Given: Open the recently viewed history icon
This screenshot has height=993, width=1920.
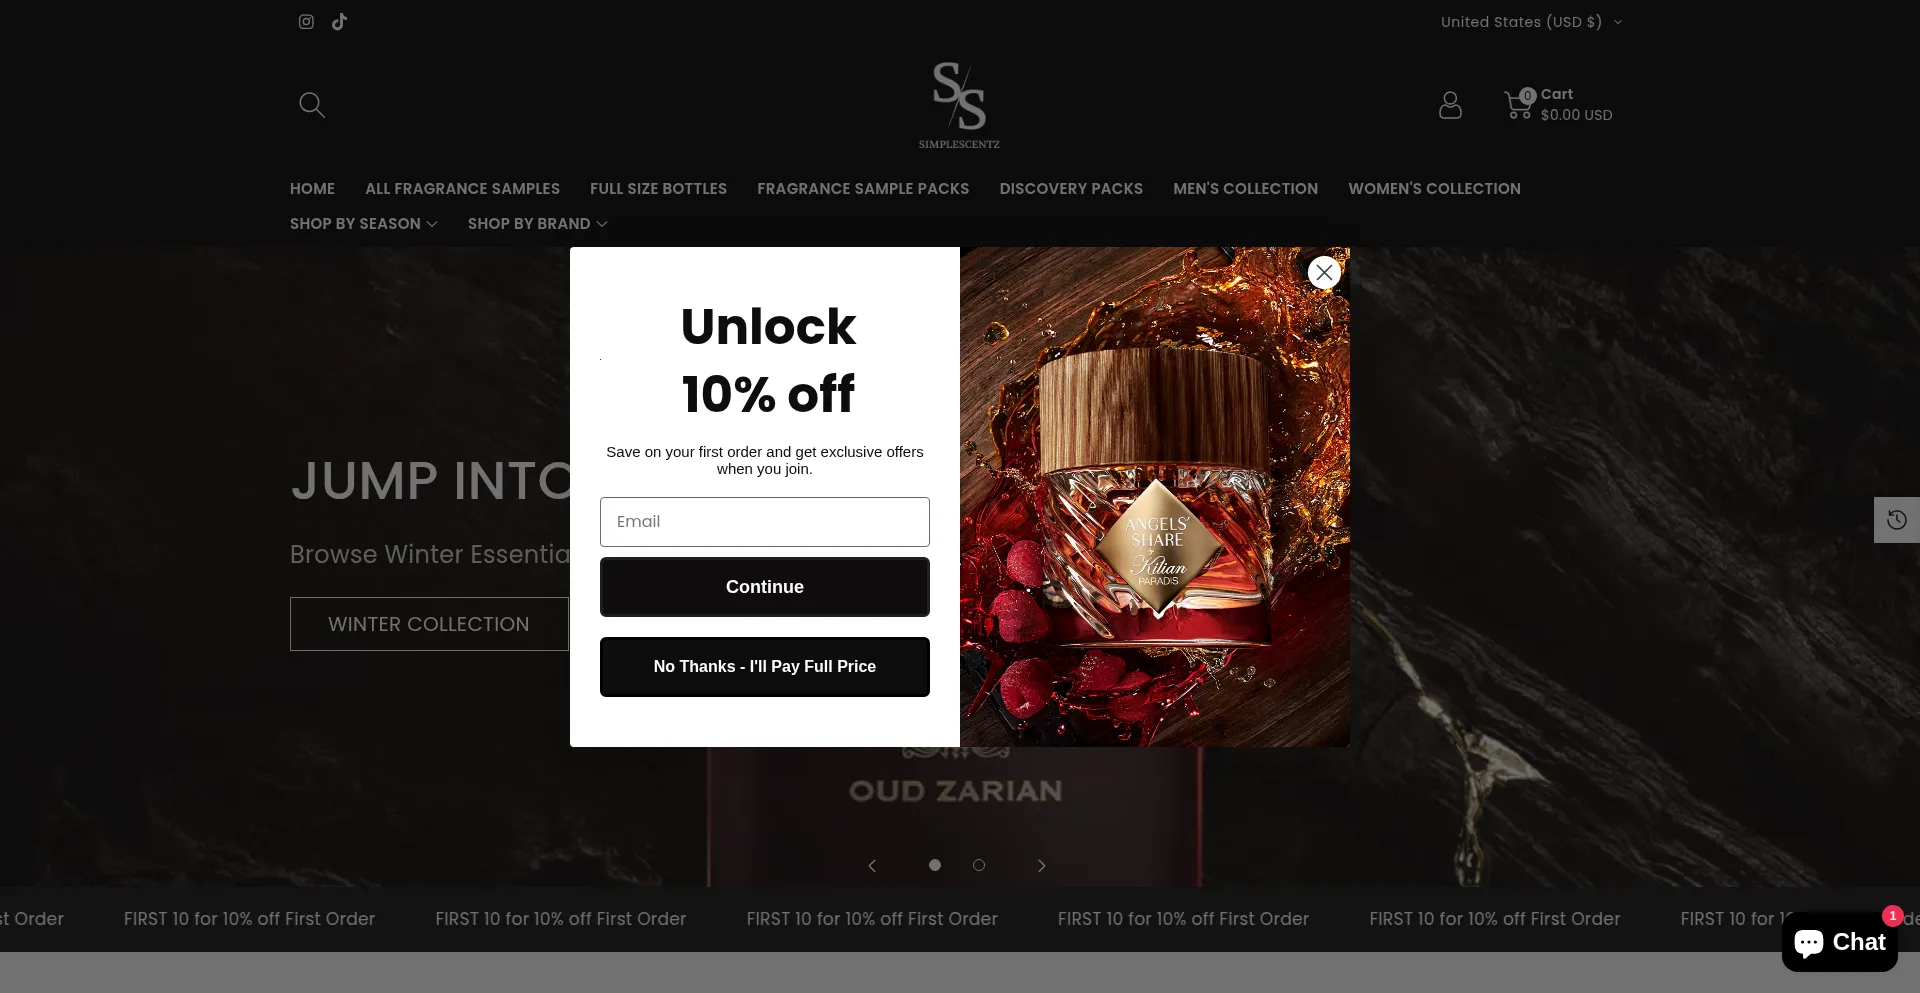Looking at the screenshot, I should 1896,520.
